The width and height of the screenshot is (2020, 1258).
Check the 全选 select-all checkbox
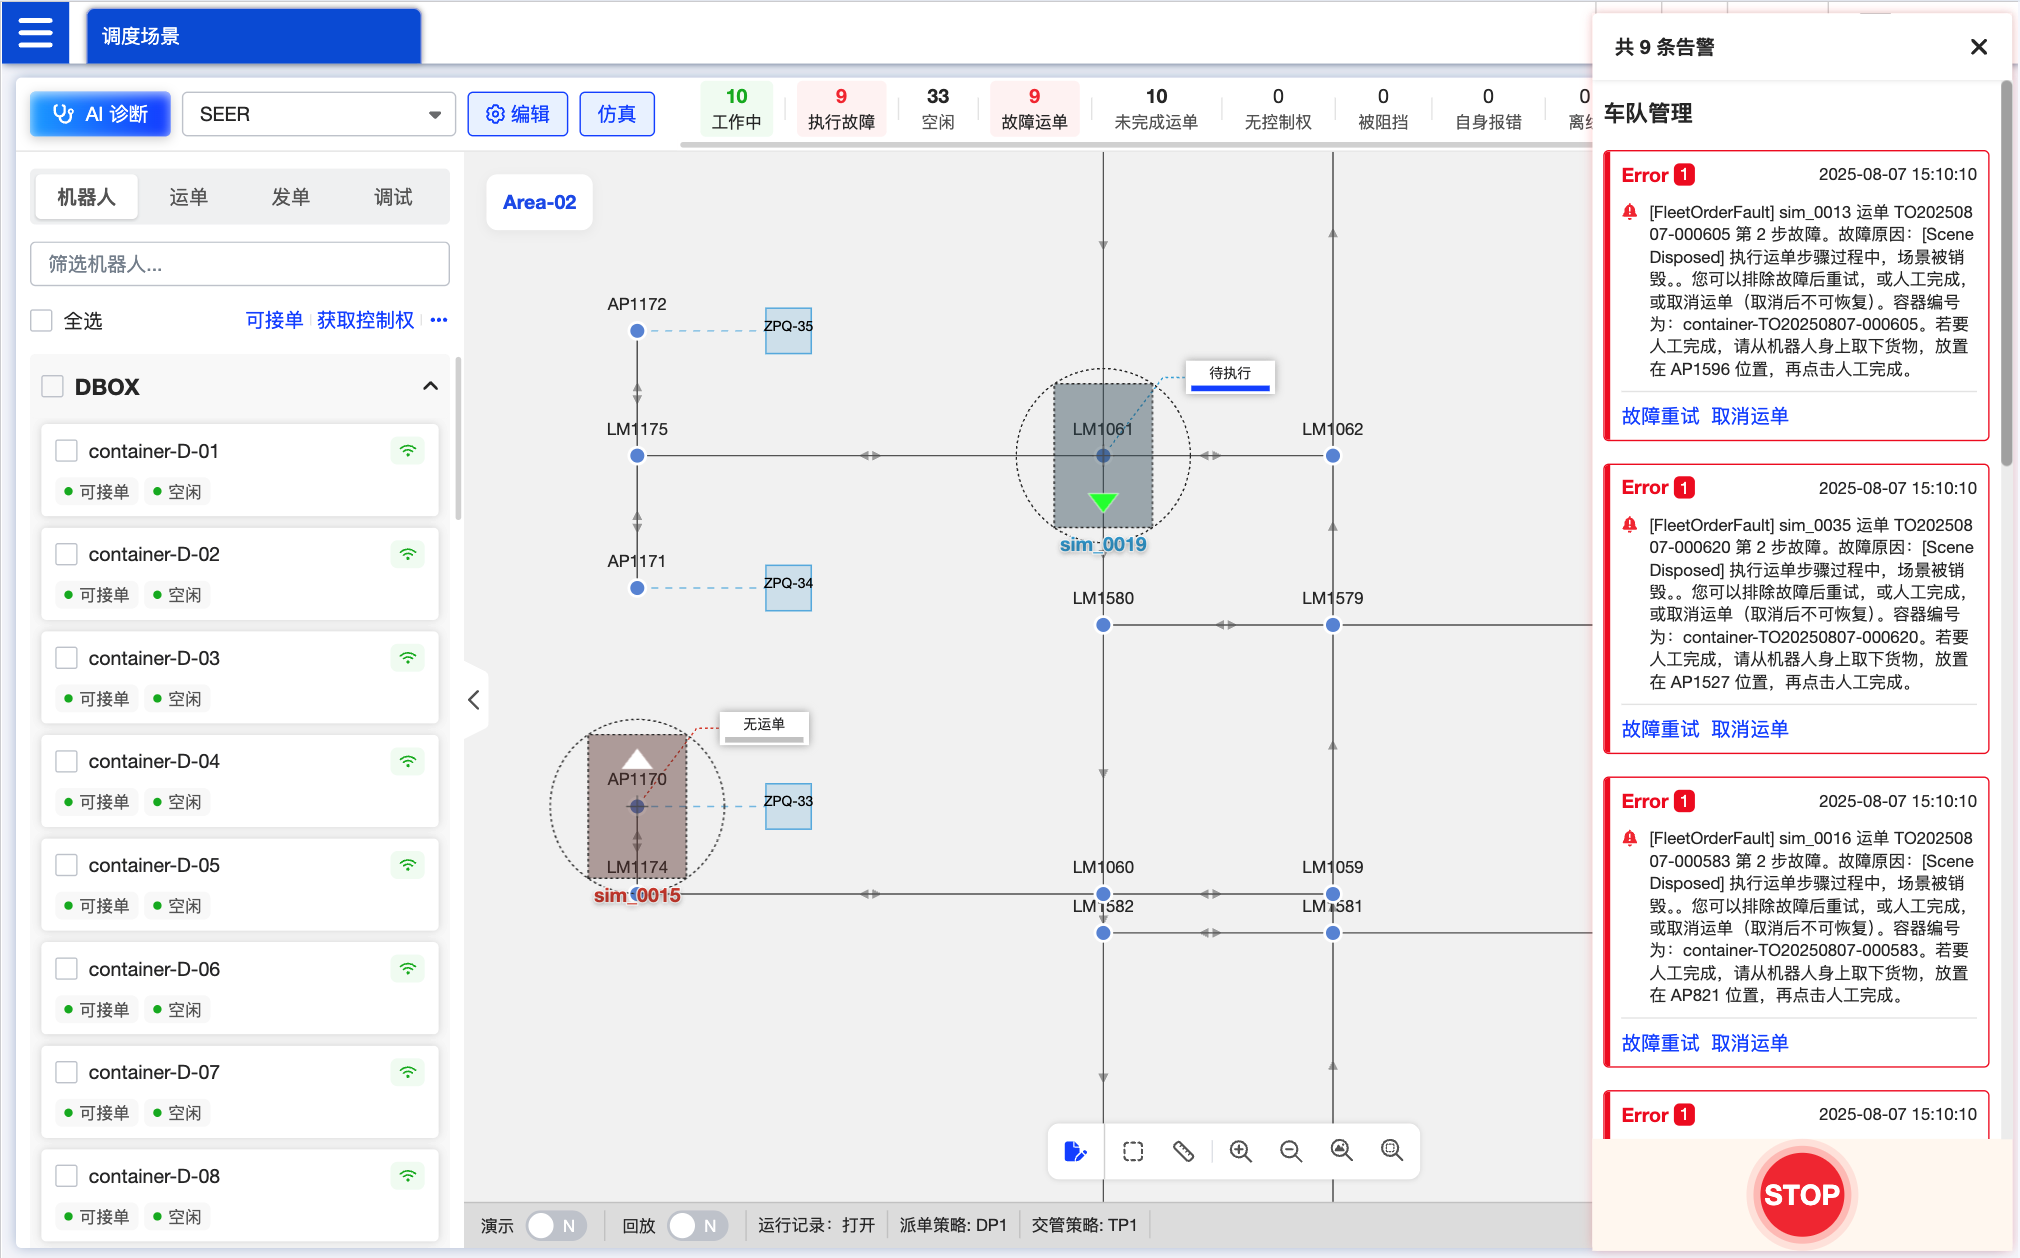42,321
